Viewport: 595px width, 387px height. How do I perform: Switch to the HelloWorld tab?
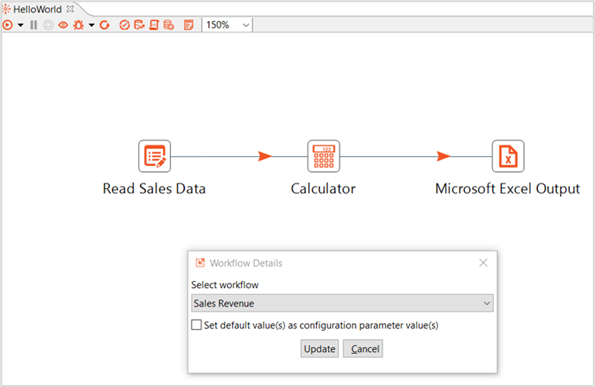point(37,9)
